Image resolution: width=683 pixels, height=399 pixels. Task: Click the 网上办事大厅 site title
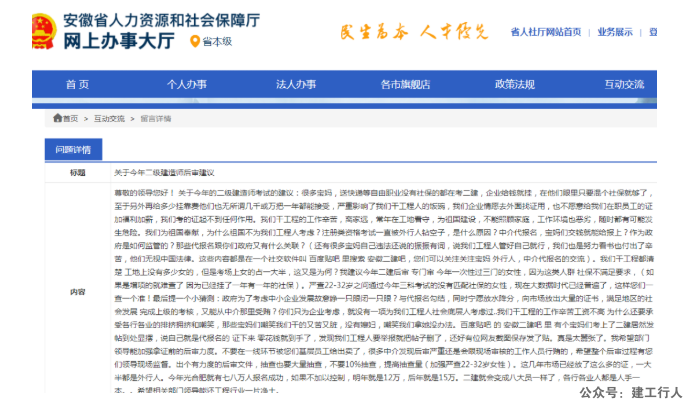click(119, 41)
